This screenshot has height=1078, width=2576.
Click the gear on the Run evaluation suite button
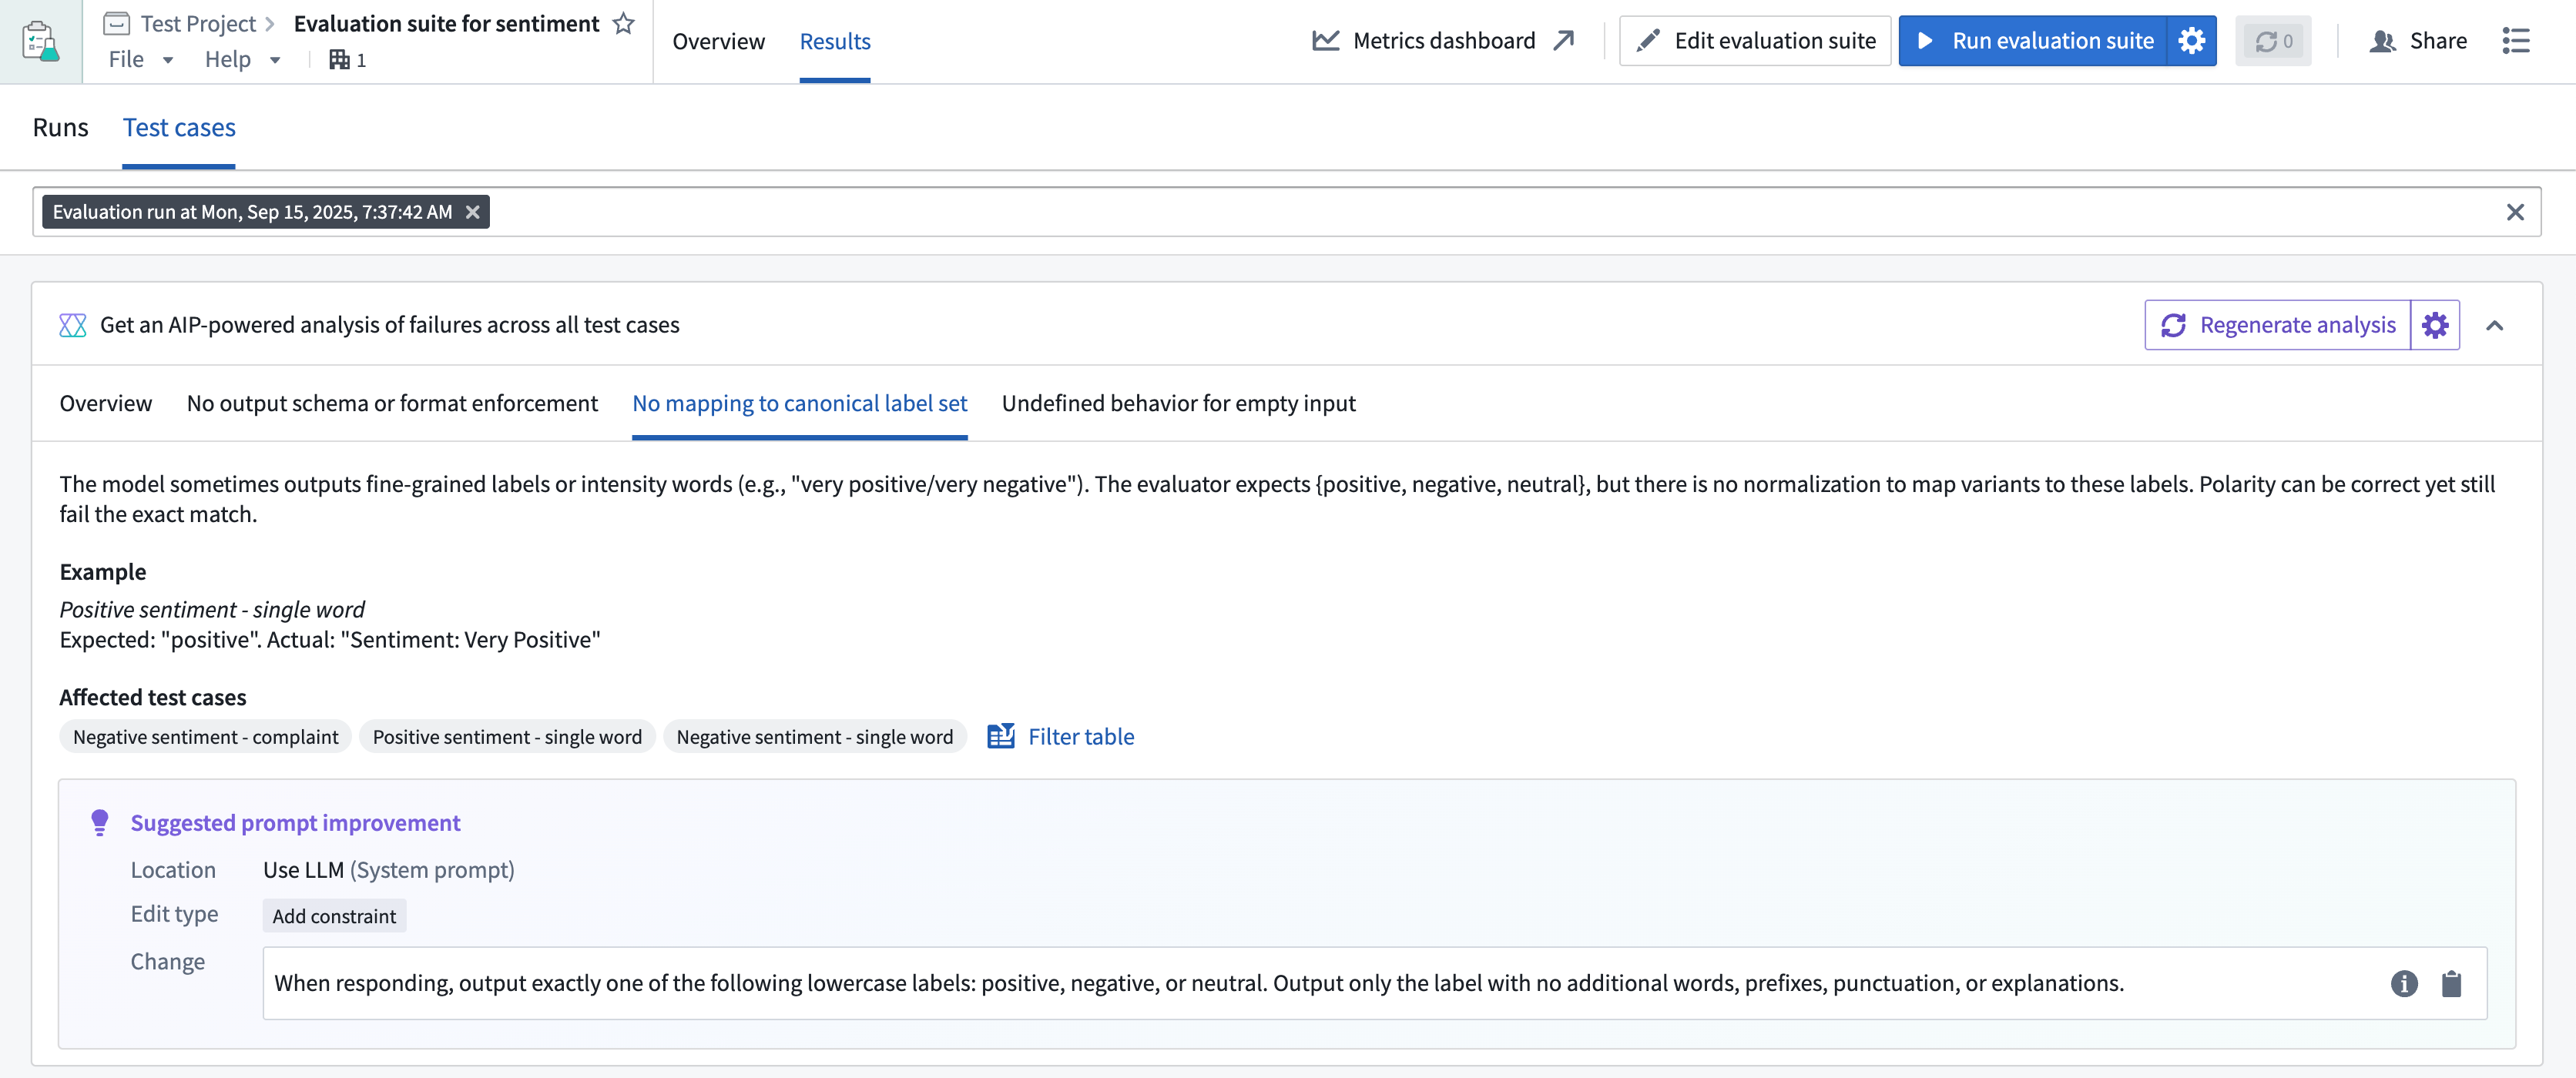click(2191, 40)
